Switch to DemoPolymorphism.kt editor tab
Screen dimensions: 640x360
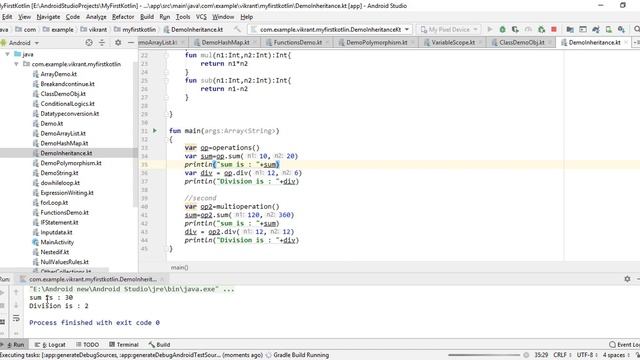tap(376, 42)
